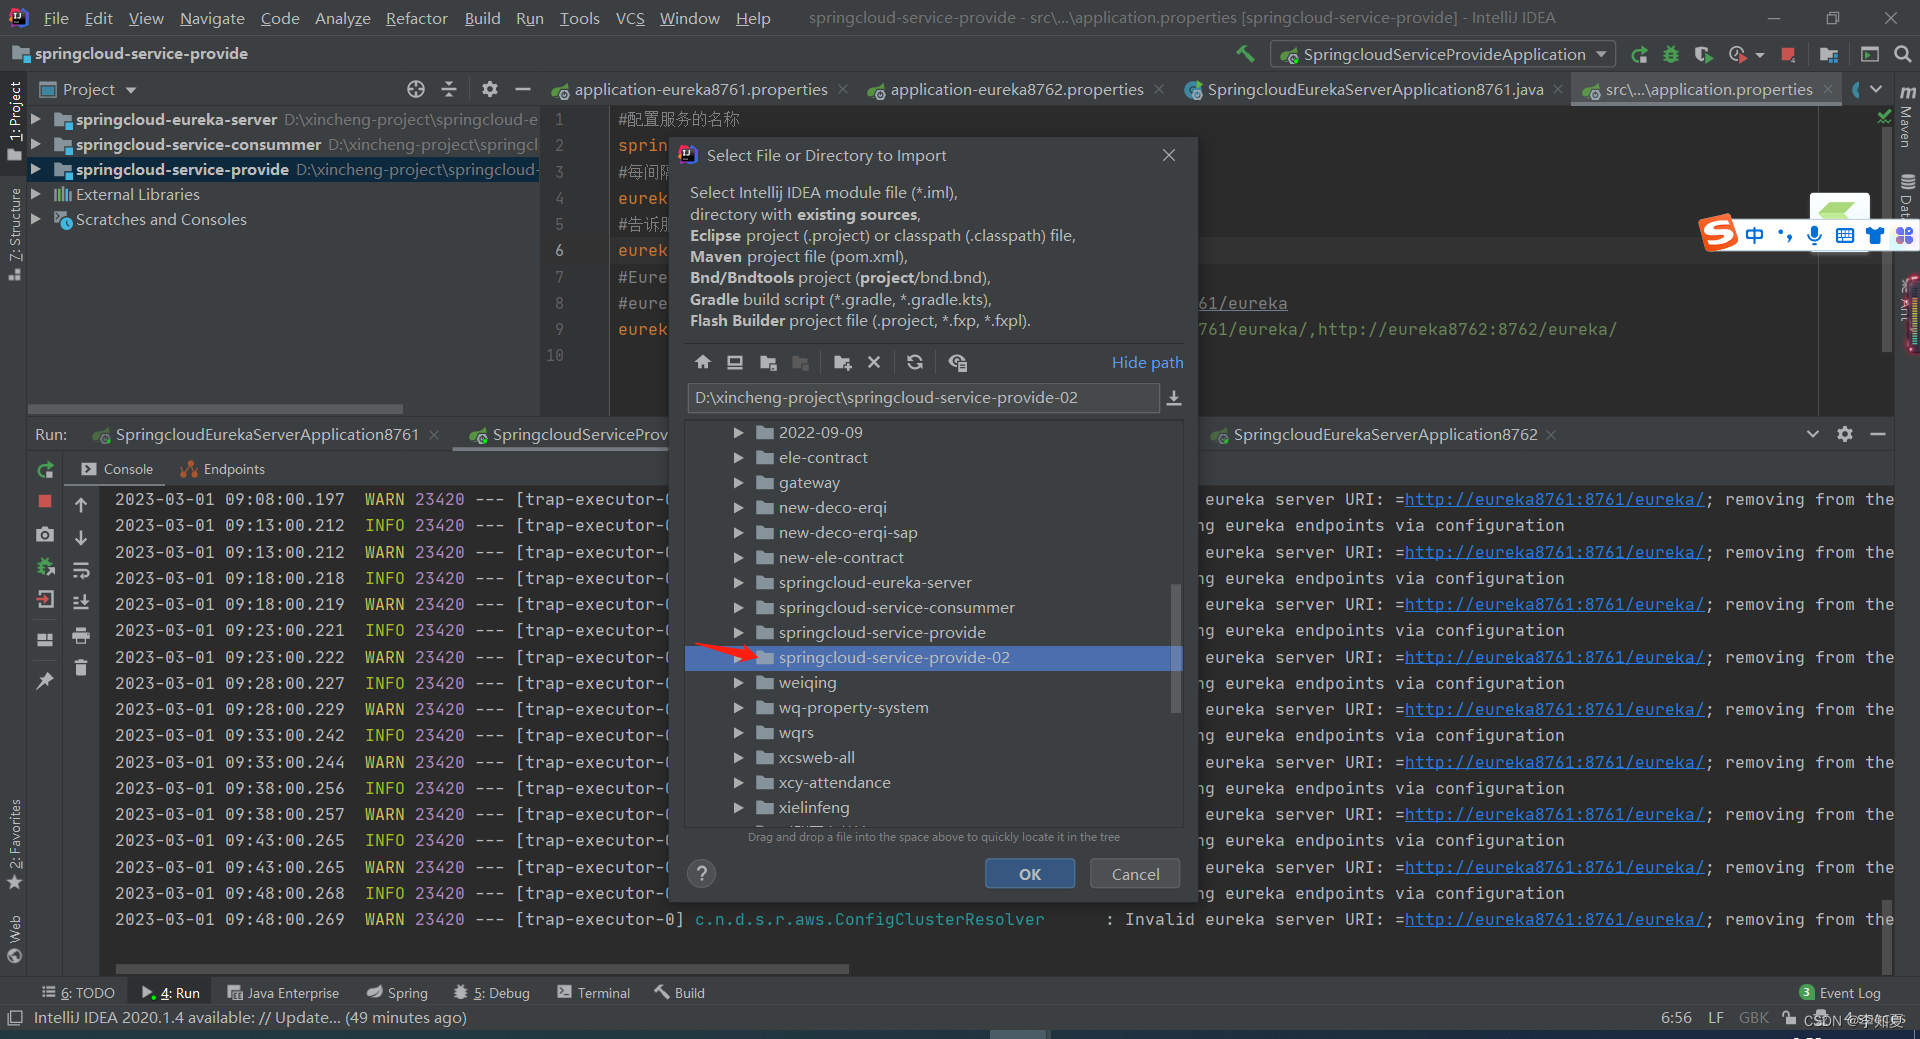The height and width of the screenshot is (1039, 1920).
Task: Open eureka8761 URL link in first log line
Action: pyautogui.click(x=1554, y=499)
